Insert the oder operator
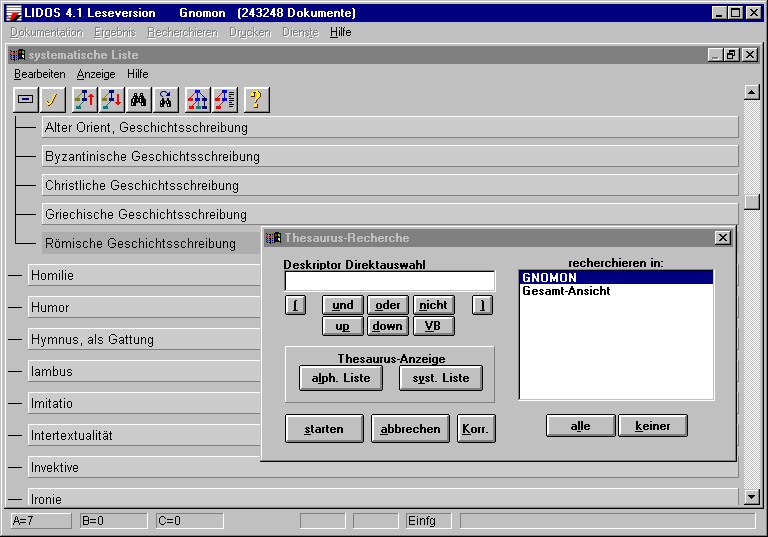 point(388,305)
